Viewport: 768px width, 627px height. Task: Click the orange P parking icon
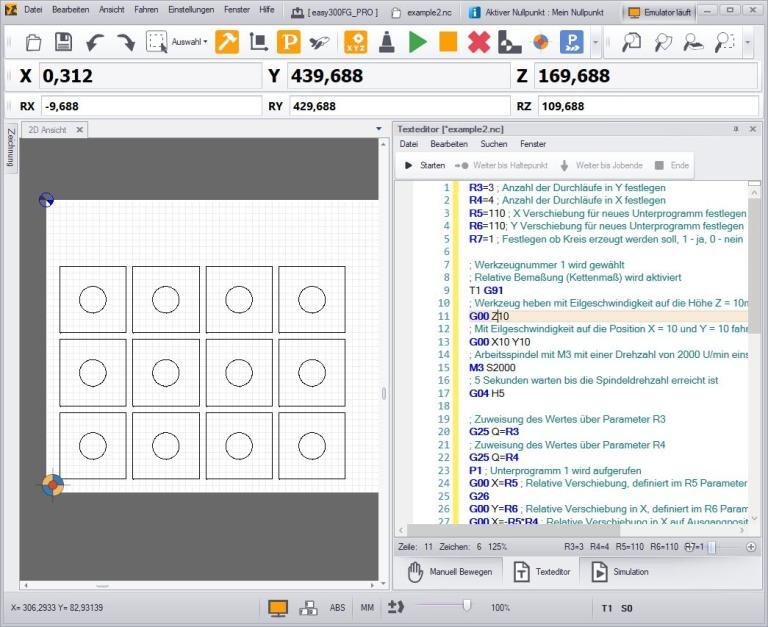point(289,42)
